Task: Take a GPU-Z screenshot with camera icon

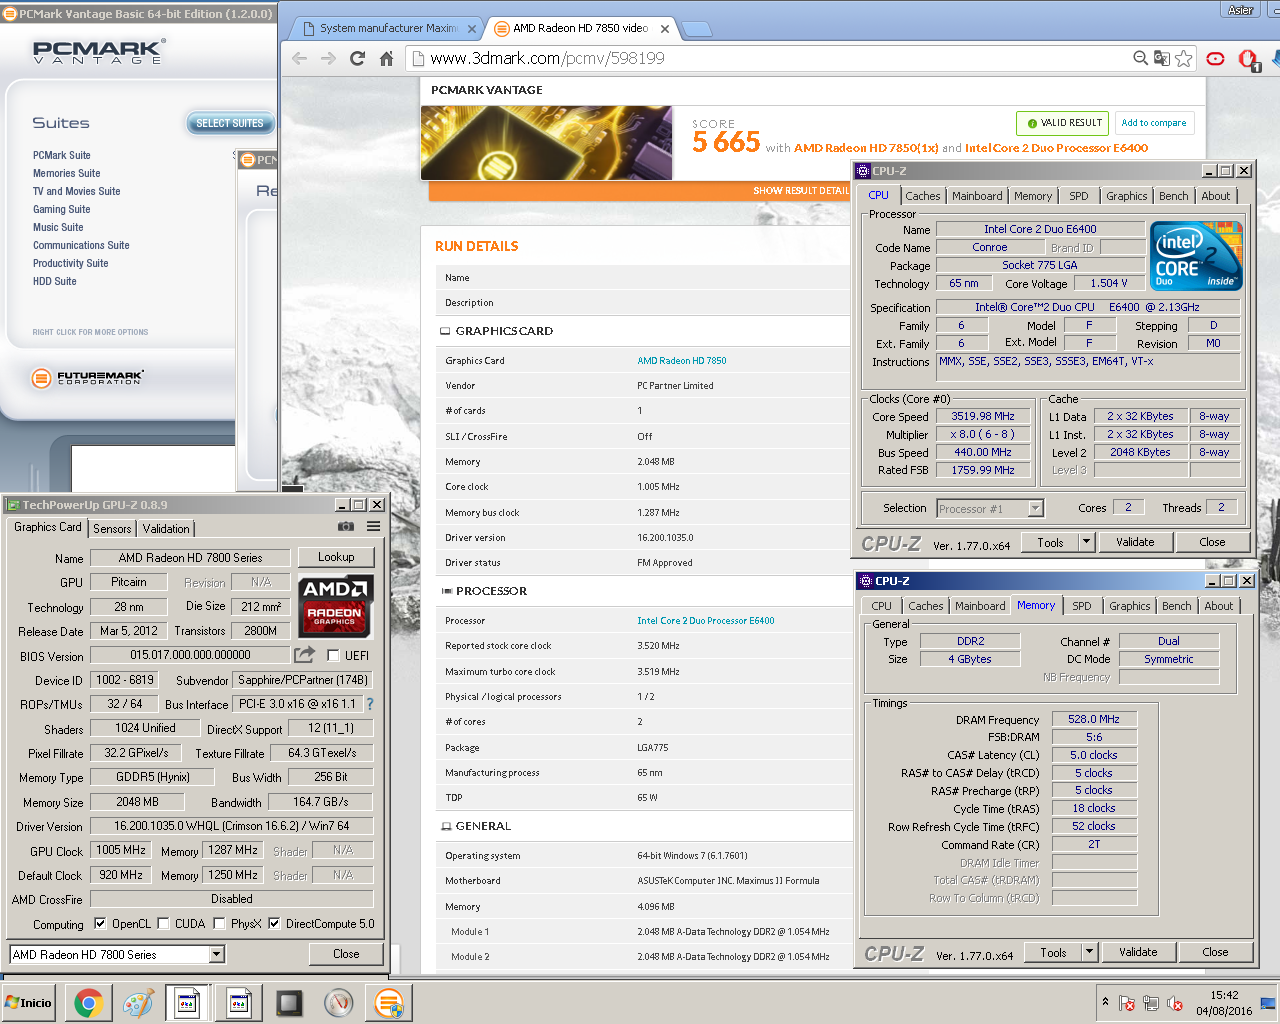Action: [346, 526]
